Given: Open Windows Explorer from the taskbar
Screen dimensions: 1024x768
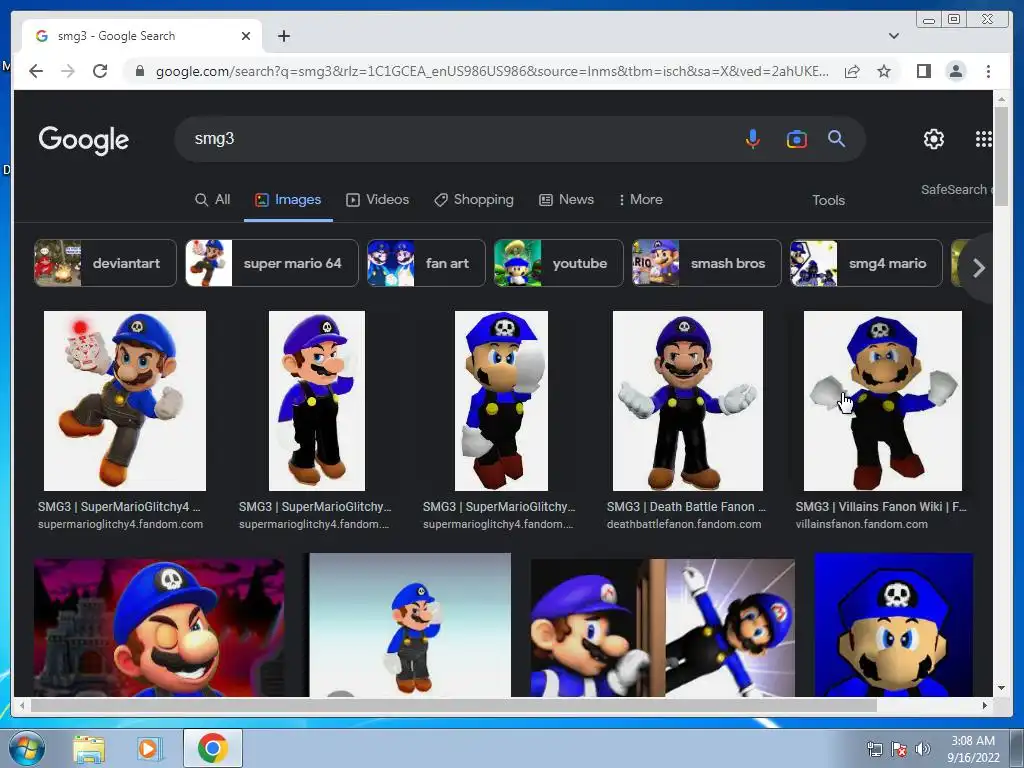Looking at the screenshot, I should coord(89,748).
